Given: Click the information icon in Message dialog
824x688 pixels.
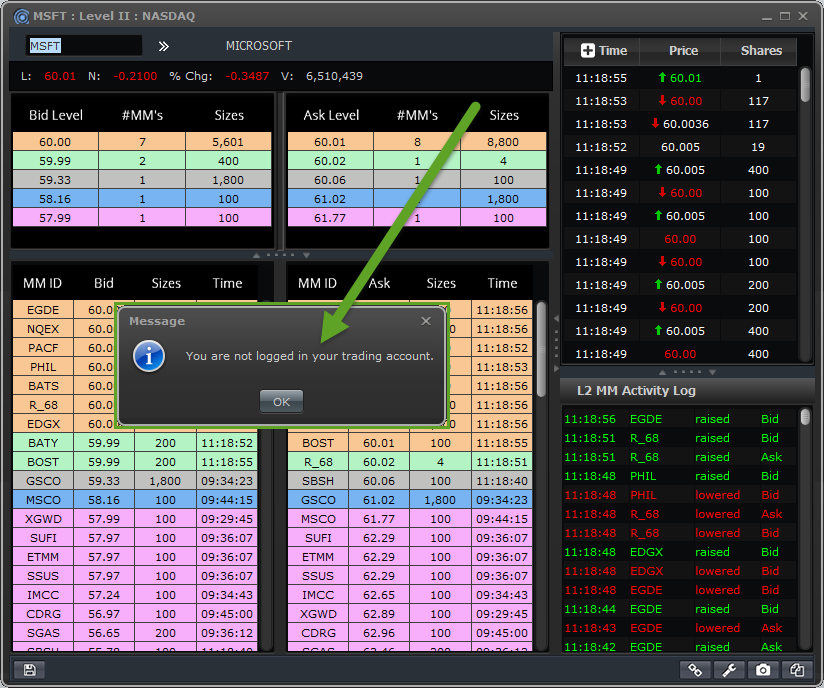Looking at the screenshot, I should pos(149,356).
